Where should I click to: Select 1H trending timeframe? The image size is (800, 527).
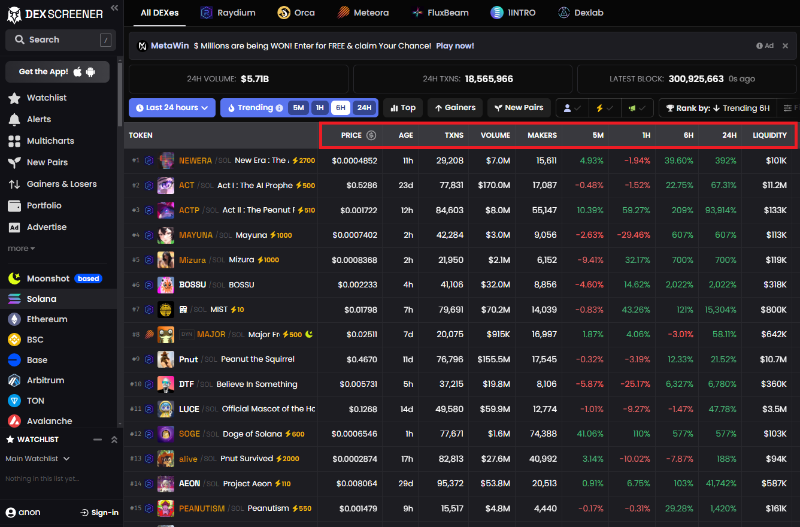click(320, 108)
